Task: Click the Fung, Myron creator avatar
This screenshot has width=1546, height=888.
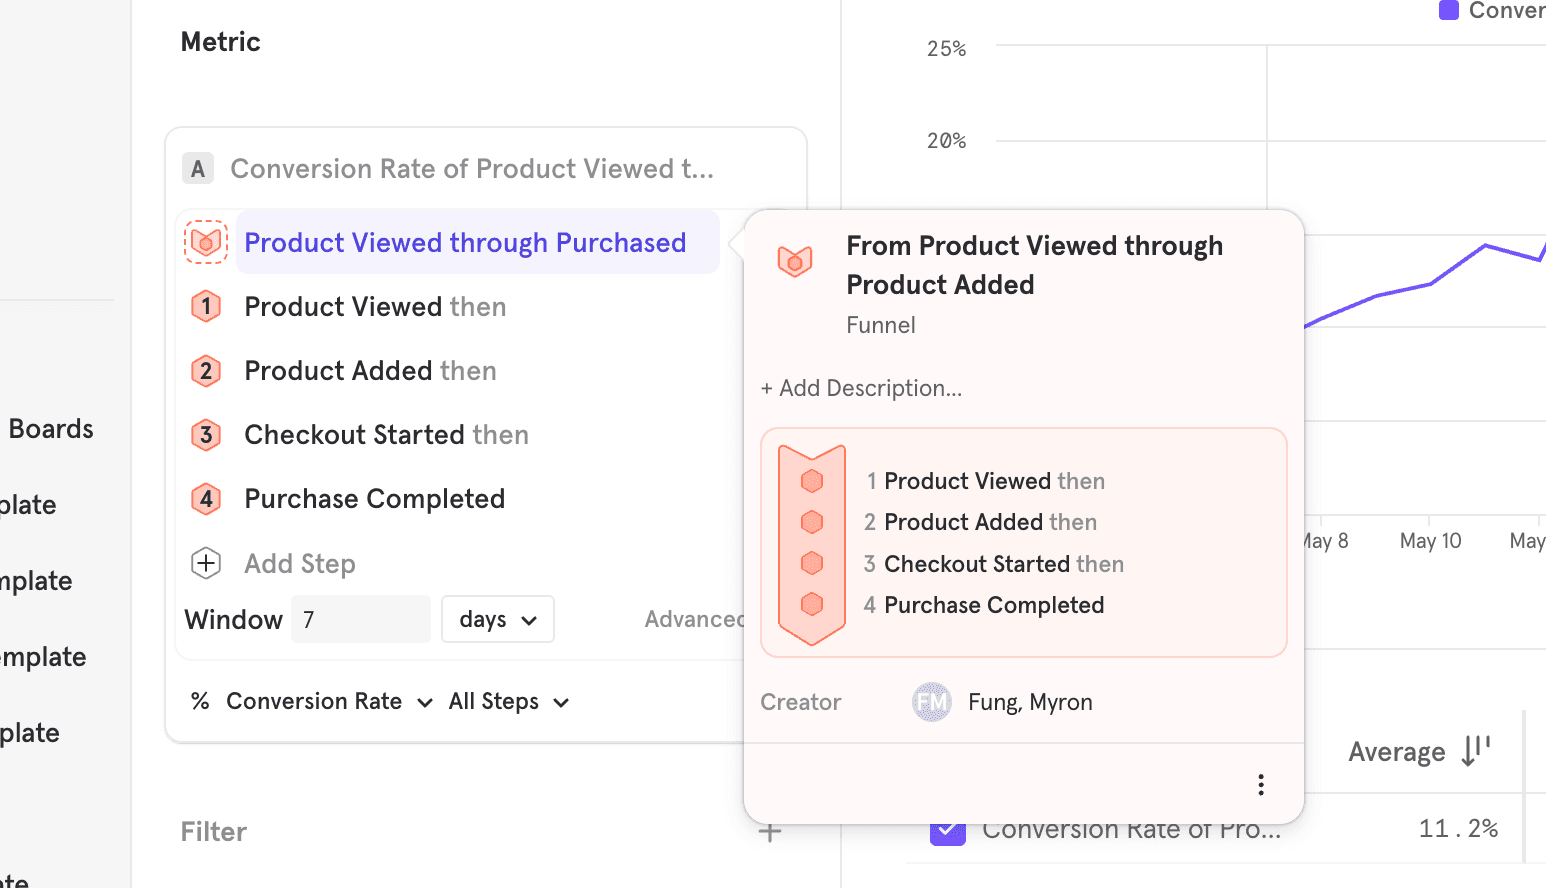Action: [x=931, y=702]
